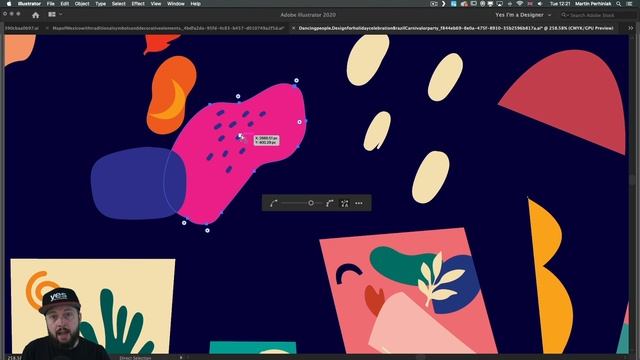
Task: Open the Effect menu
Action: tap(138, 4)
